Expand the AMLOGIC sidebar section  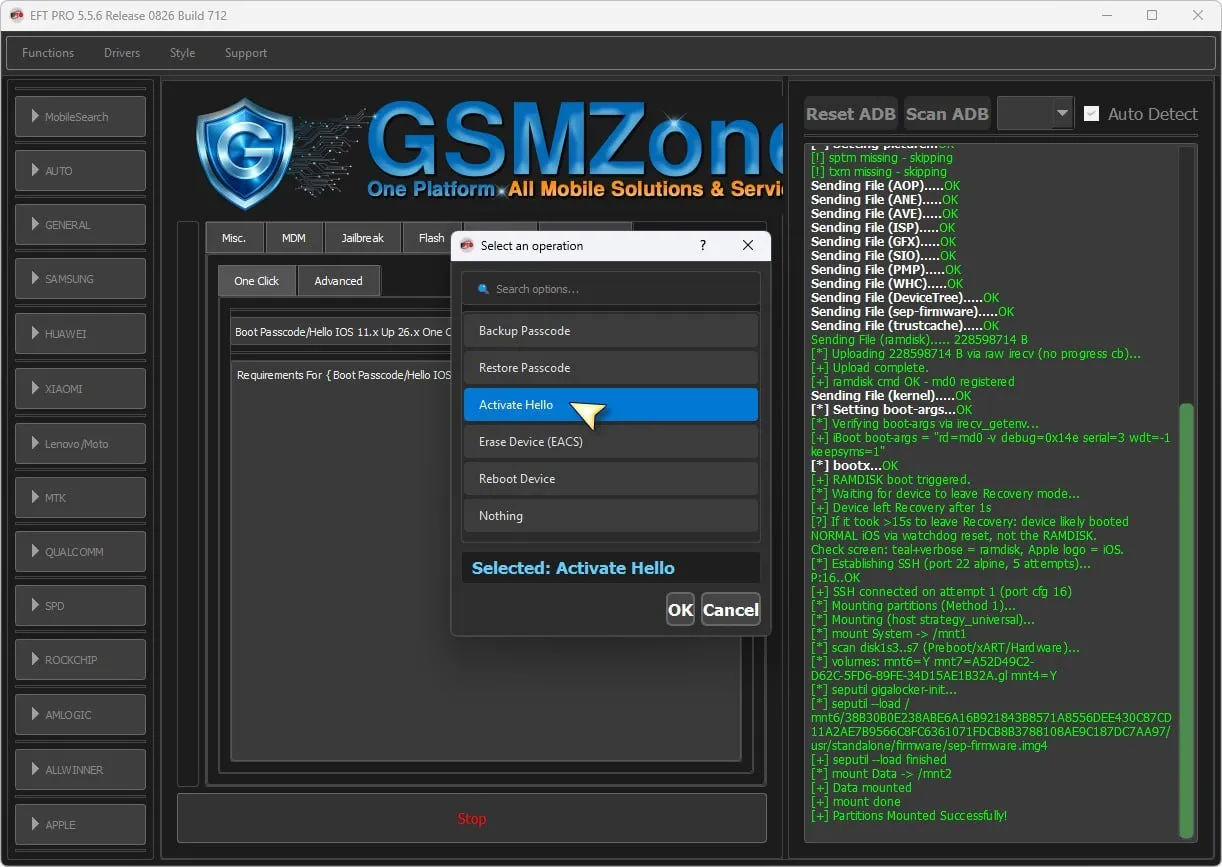click(x=80, y=715)
